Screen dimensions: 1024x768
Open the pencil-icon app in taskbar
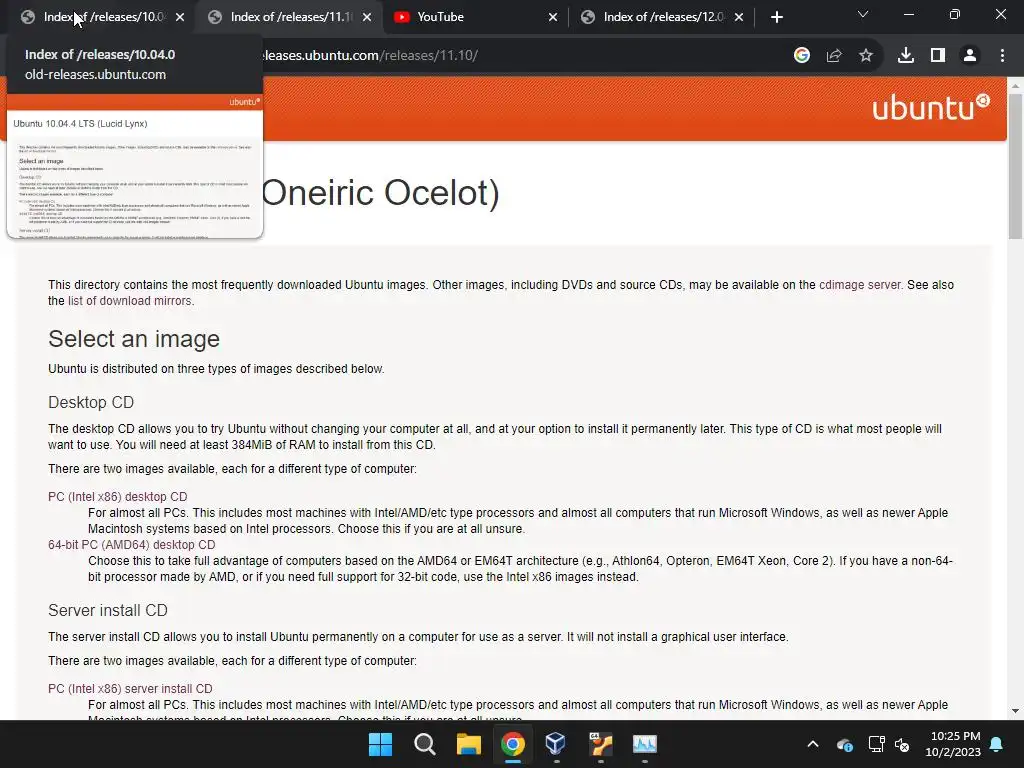(x=600, y=744)
